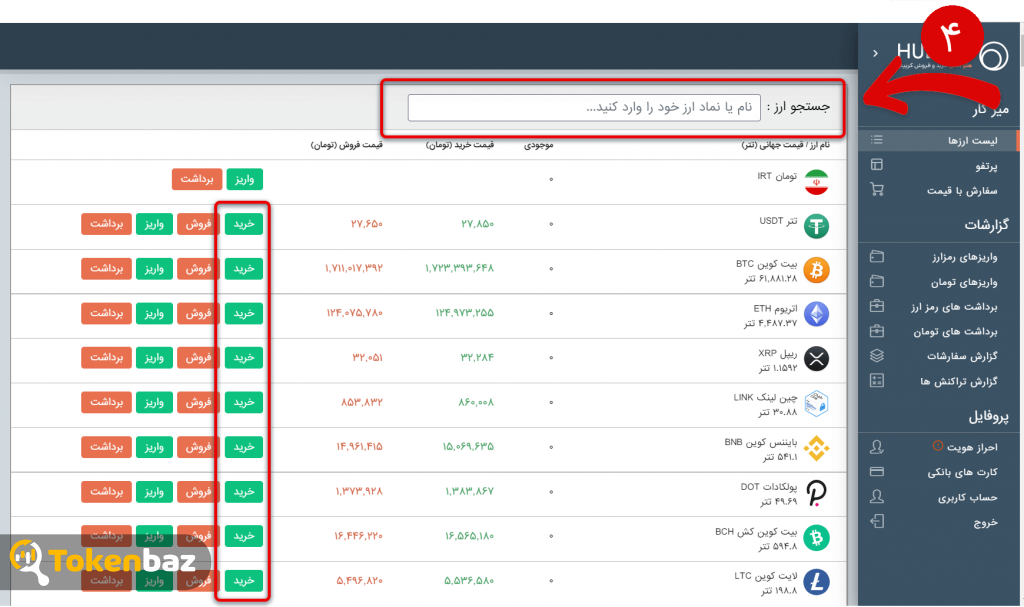Click the موجودی column header

[x=539, y=144]
